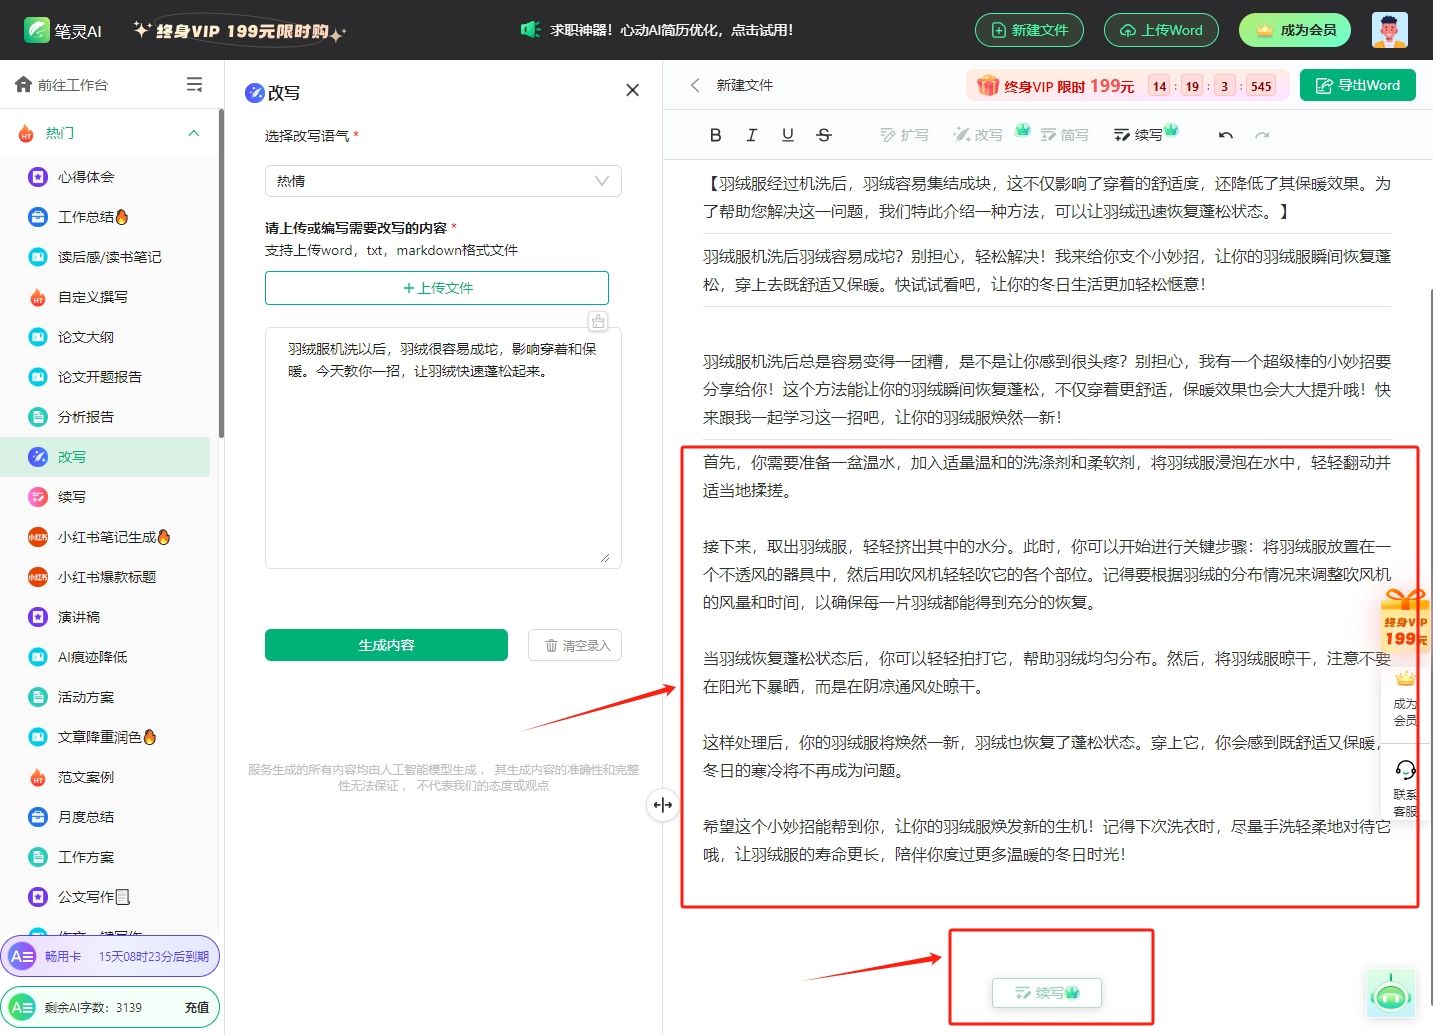Click the 活动方案 icon
This screenshot has width=1433, height=1035.
coord(38,697)
